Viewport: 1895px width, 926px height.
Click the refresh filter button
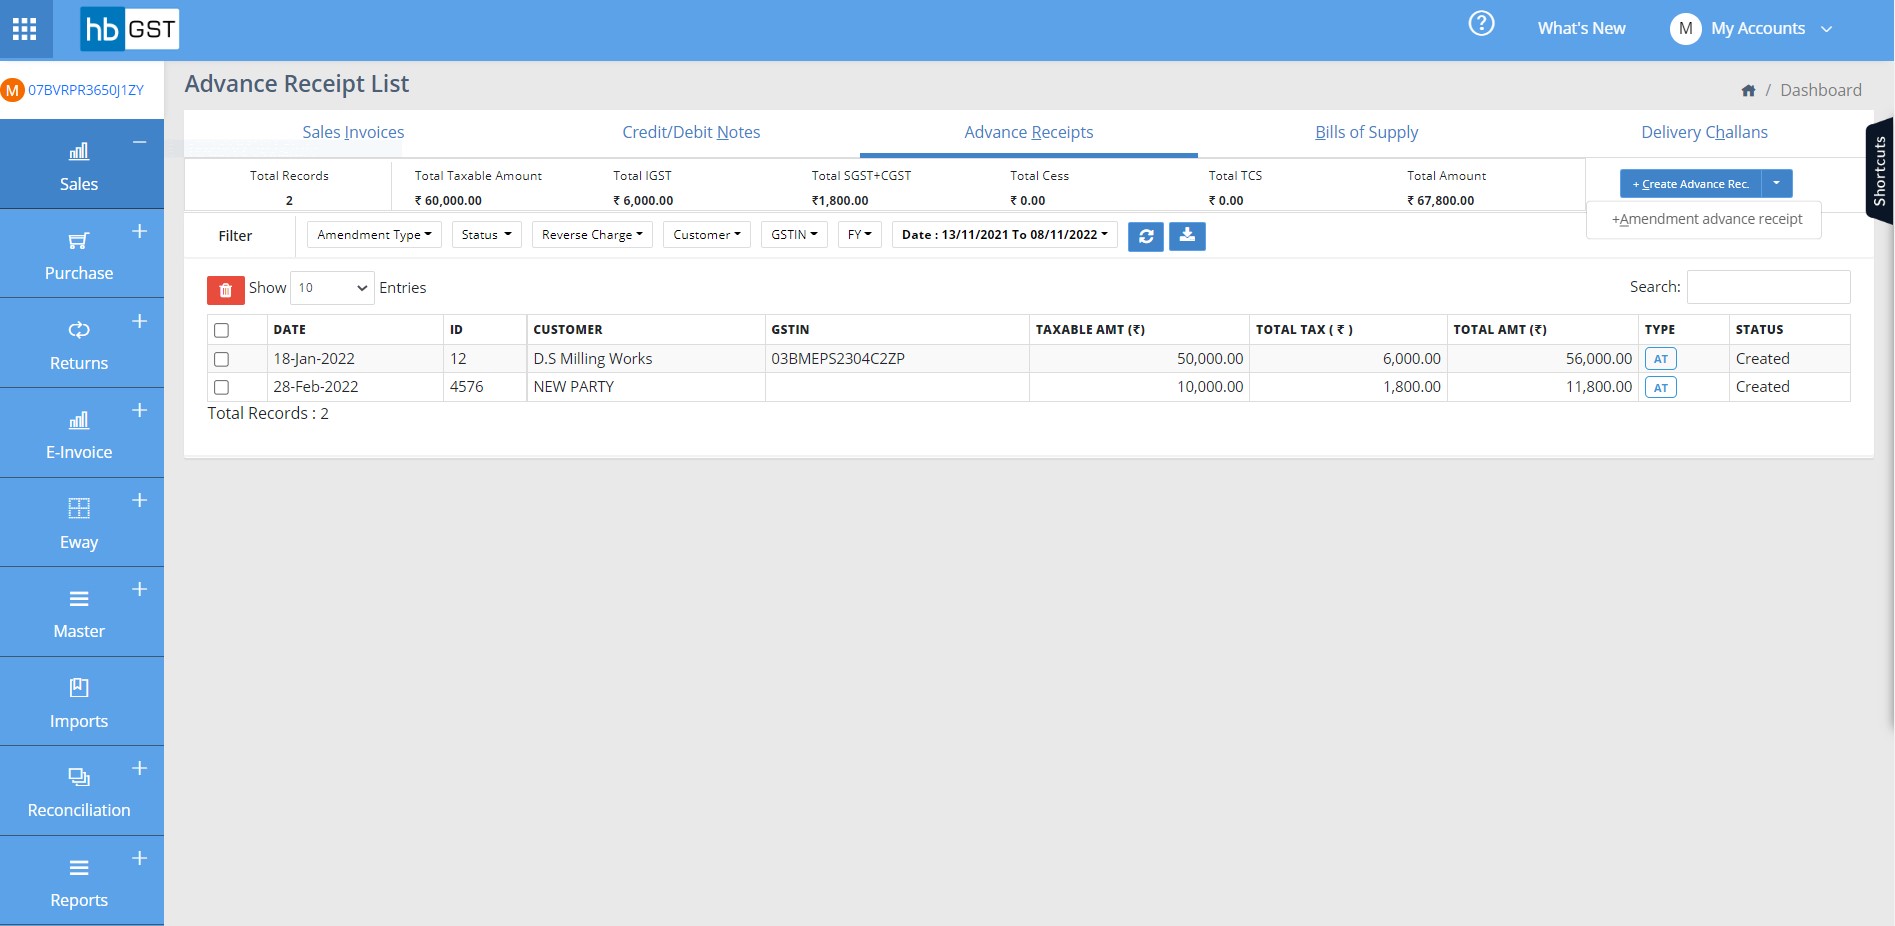pyautogui.click(x=1146, y=237)
